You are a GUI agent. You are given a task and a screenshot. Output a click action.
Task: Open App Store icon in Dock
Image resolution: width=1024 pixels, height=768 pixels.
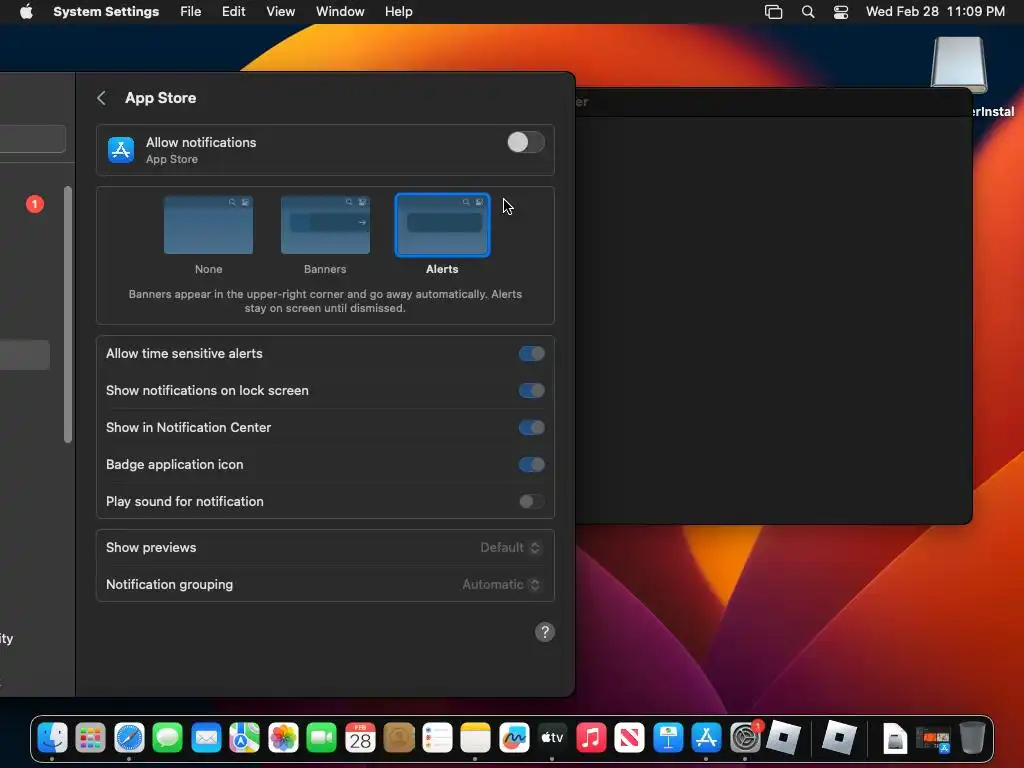click(707, 738)
